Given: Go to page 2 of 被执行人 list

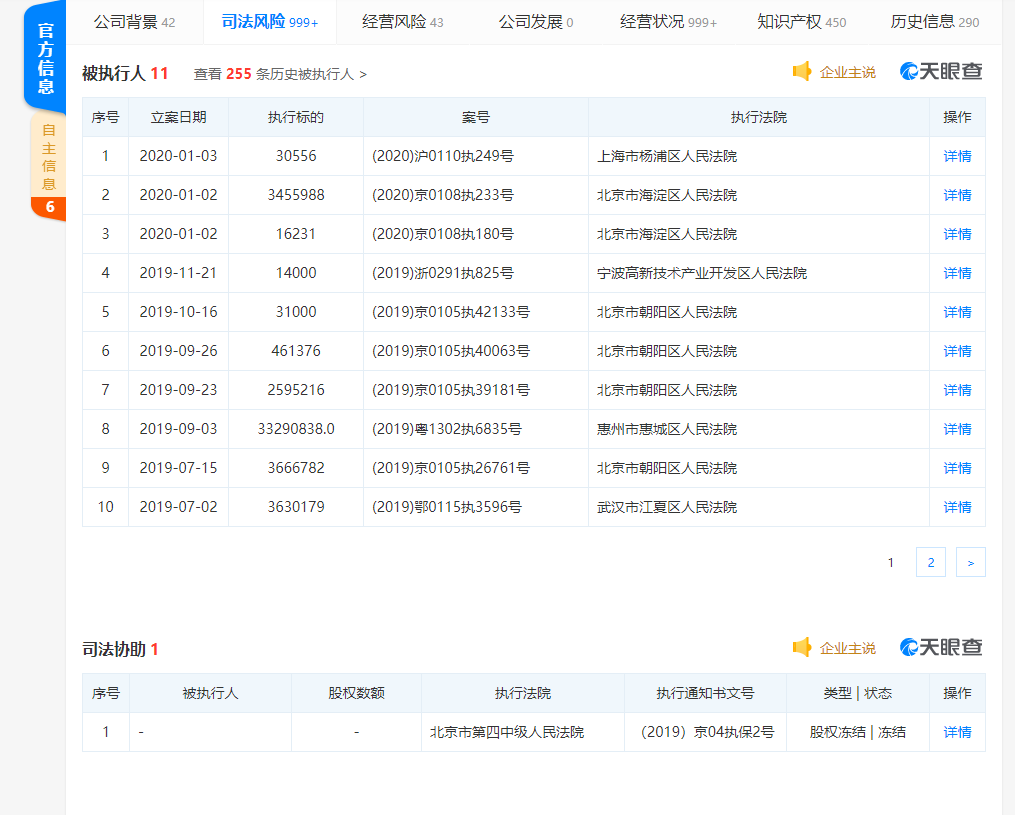Looking at the screenshot, I should (x=930, y=562).
